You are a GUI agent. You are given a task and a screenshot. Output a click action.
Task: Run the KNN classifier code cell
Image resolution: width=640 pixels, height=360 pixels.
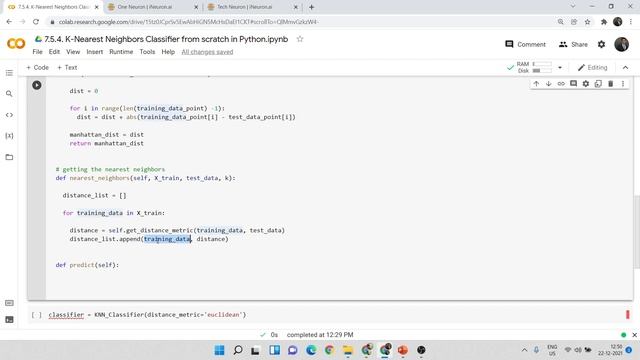pyautogui.click(x=37, y=85)
